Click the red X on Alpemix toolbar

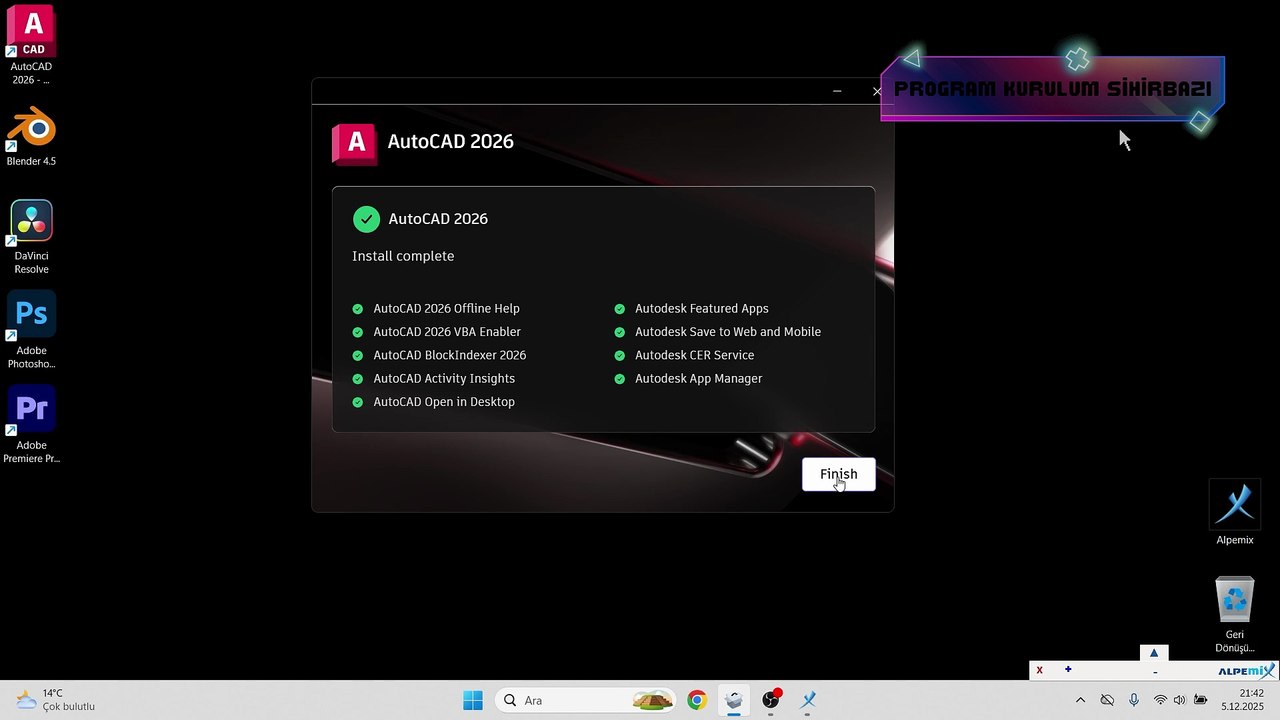[1040, 670]
